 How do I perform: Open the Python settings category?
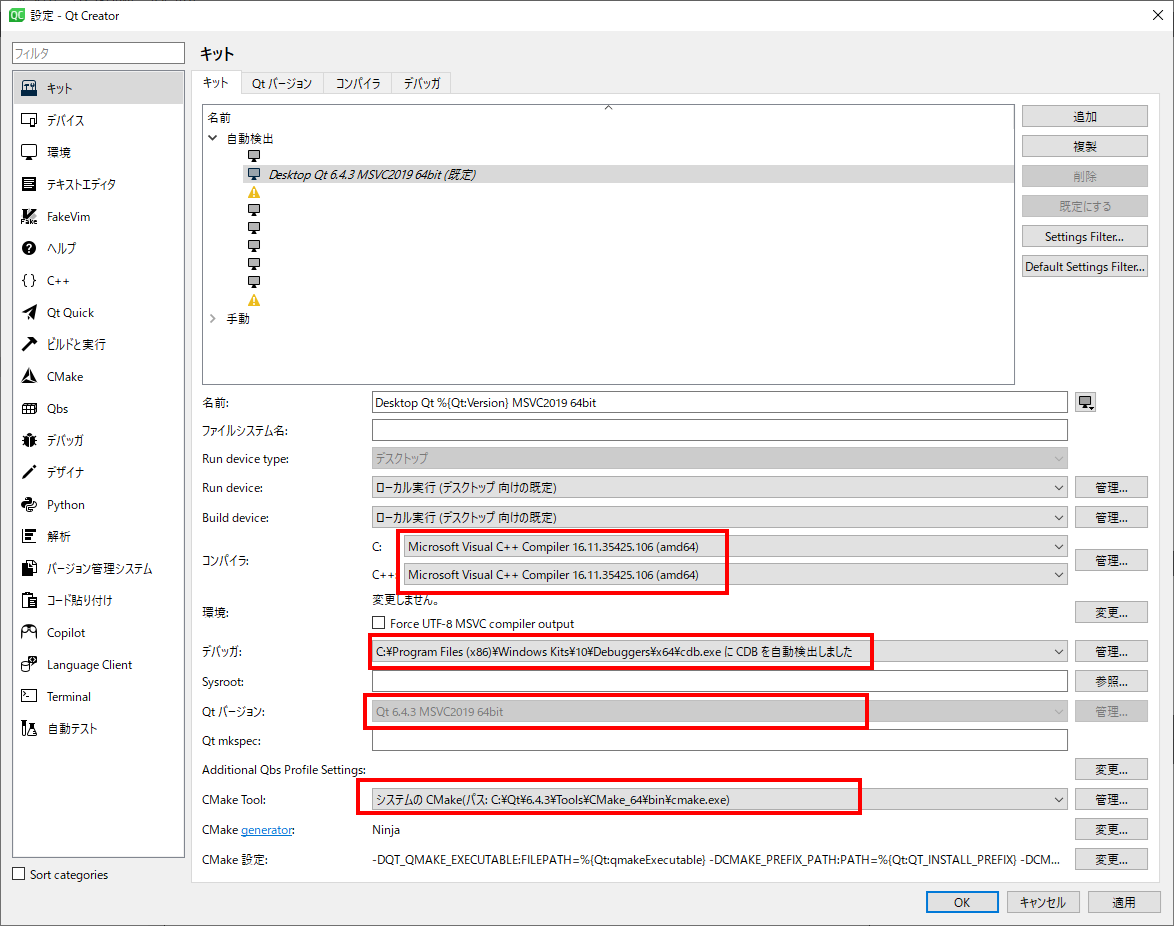click(x=98, y=505)
